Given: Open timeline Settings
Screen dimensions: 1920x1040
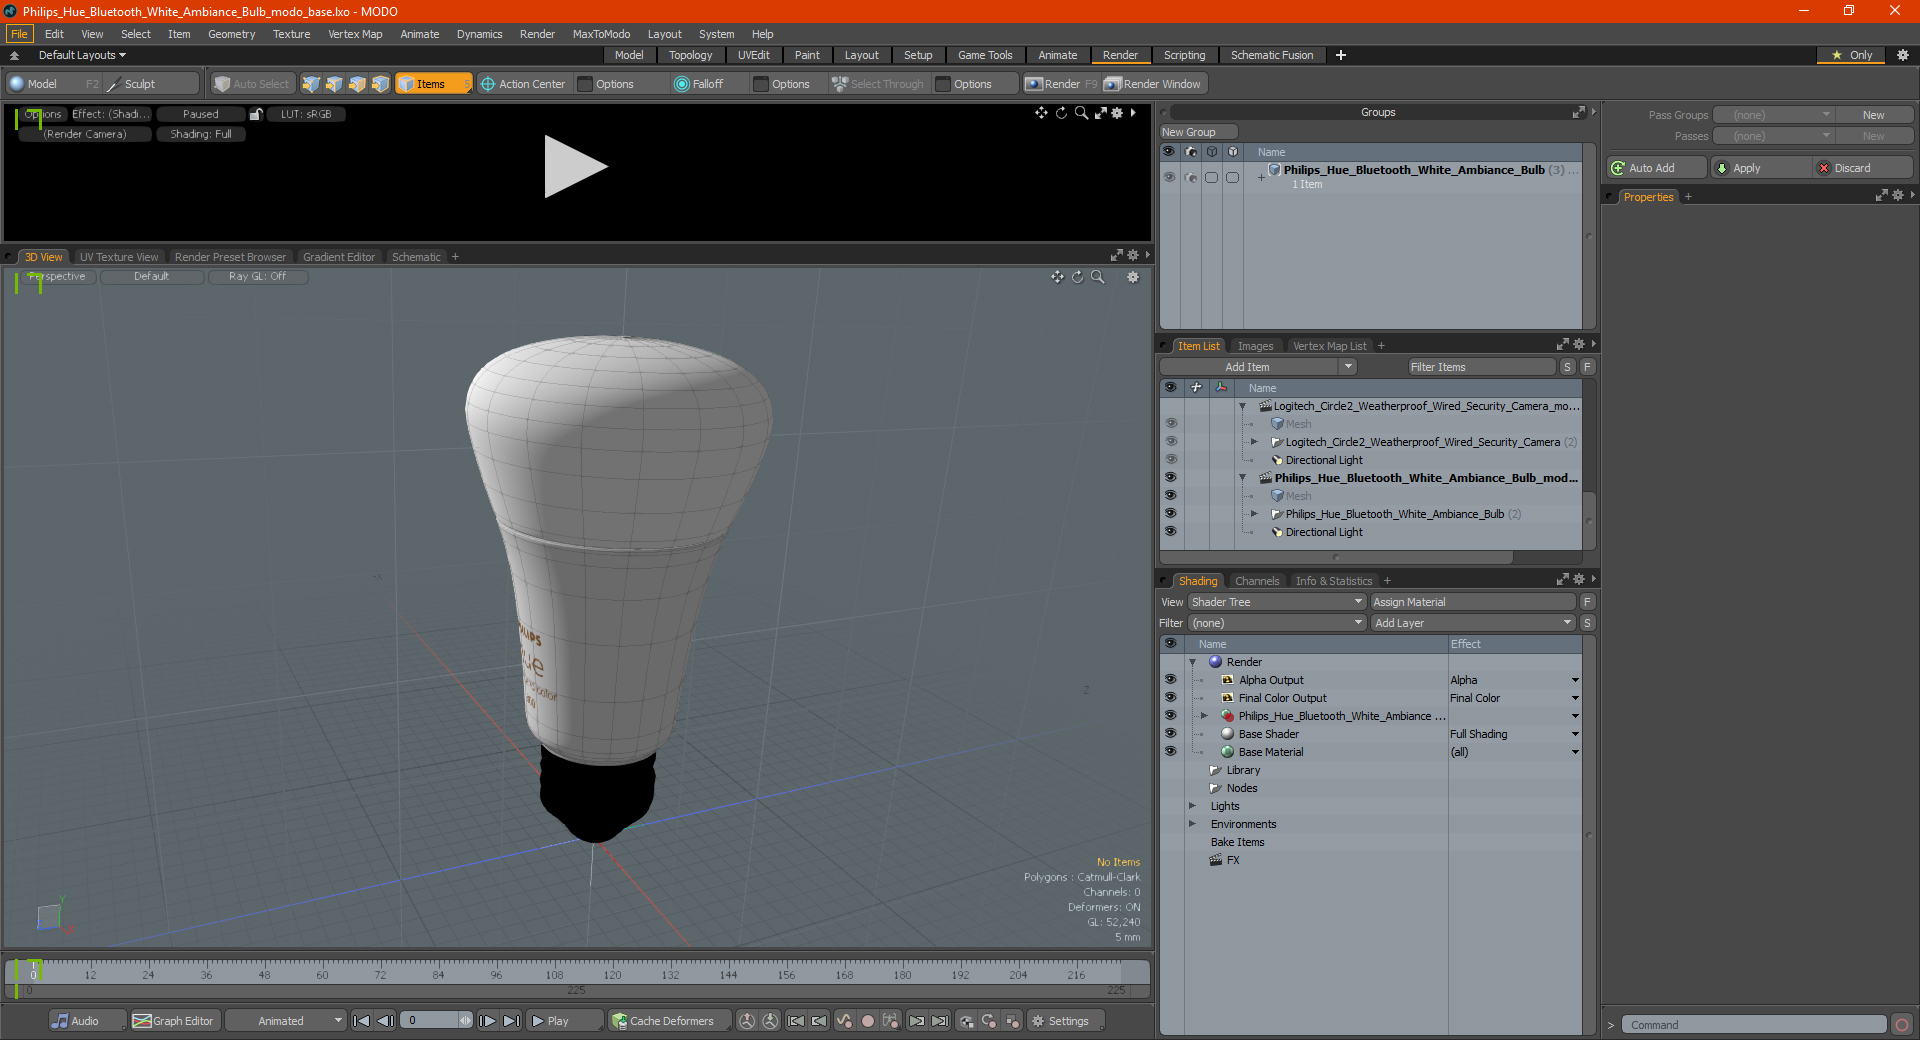Looking at the screenshot, I should [x=1066, y=1021].
